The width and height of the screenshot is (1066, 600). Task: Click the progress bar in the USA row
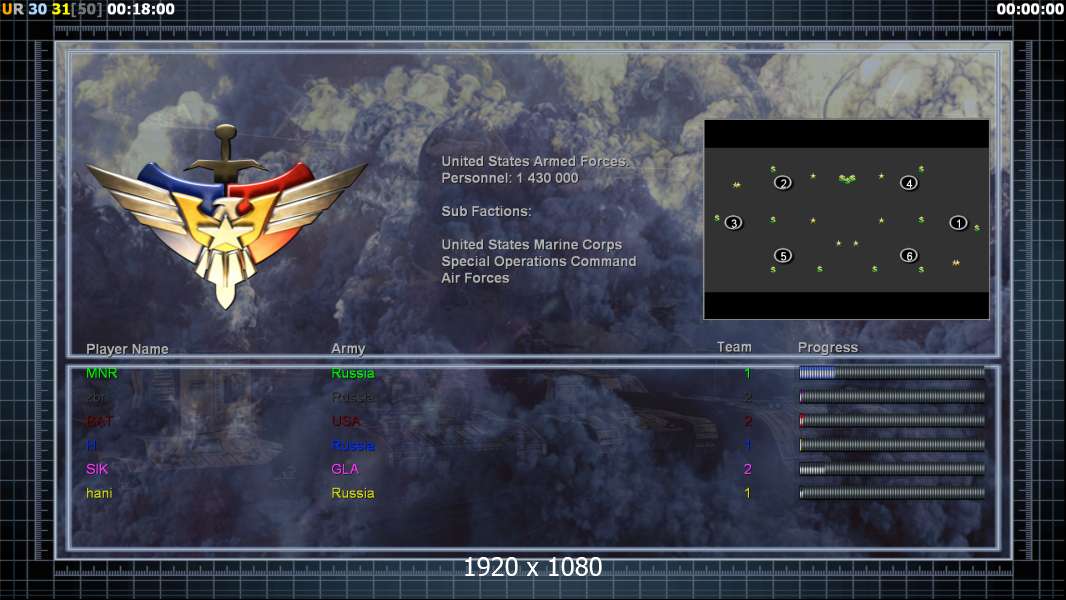coord(892,421)
